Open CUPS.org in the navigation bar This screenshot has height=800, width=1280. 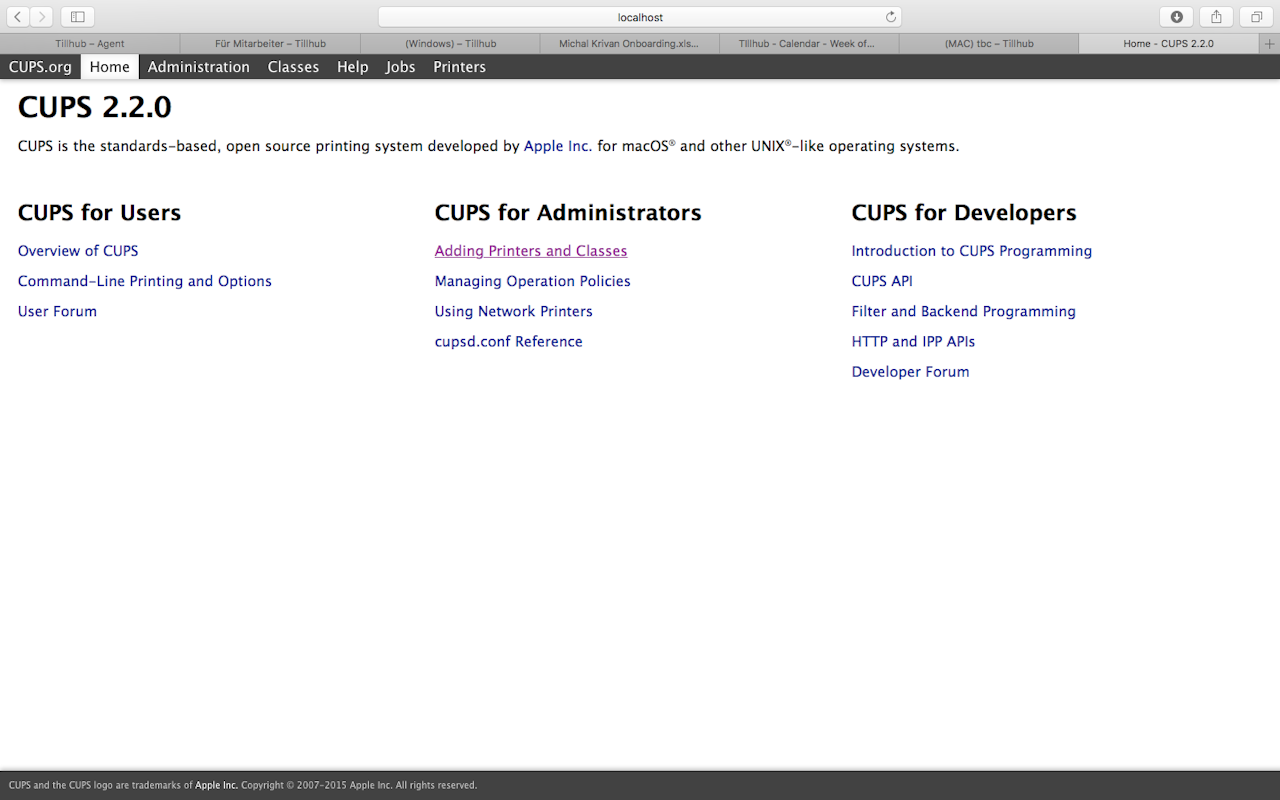coord(40,67)
